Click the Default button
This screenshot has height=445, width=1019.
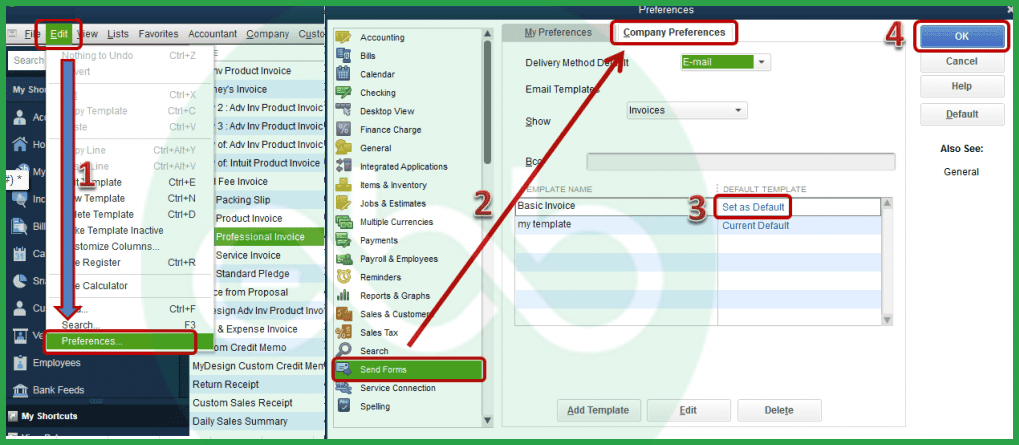coord(961,114)
